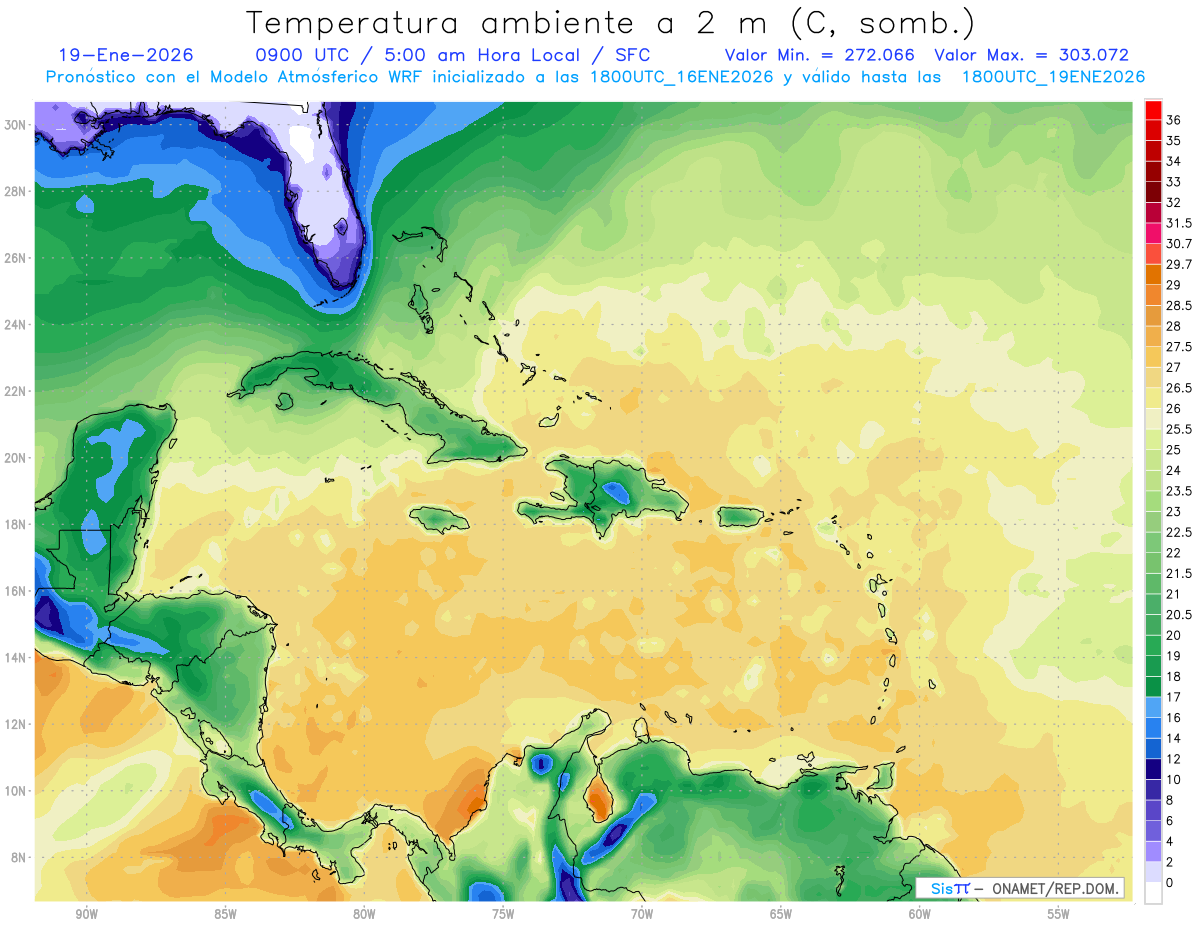Click legend value "6"
This screenshot has width=1200, height=927.
pyautogui.click(x=1170, y=821)
